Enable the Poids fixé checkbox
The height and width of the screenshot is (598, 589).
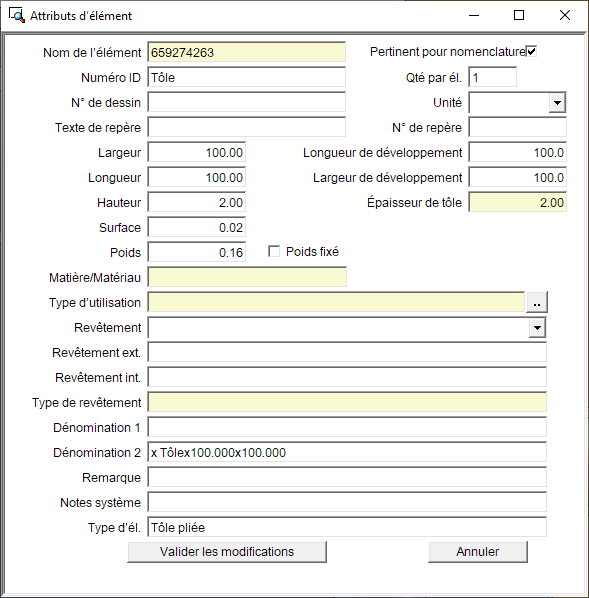(274, 251)
